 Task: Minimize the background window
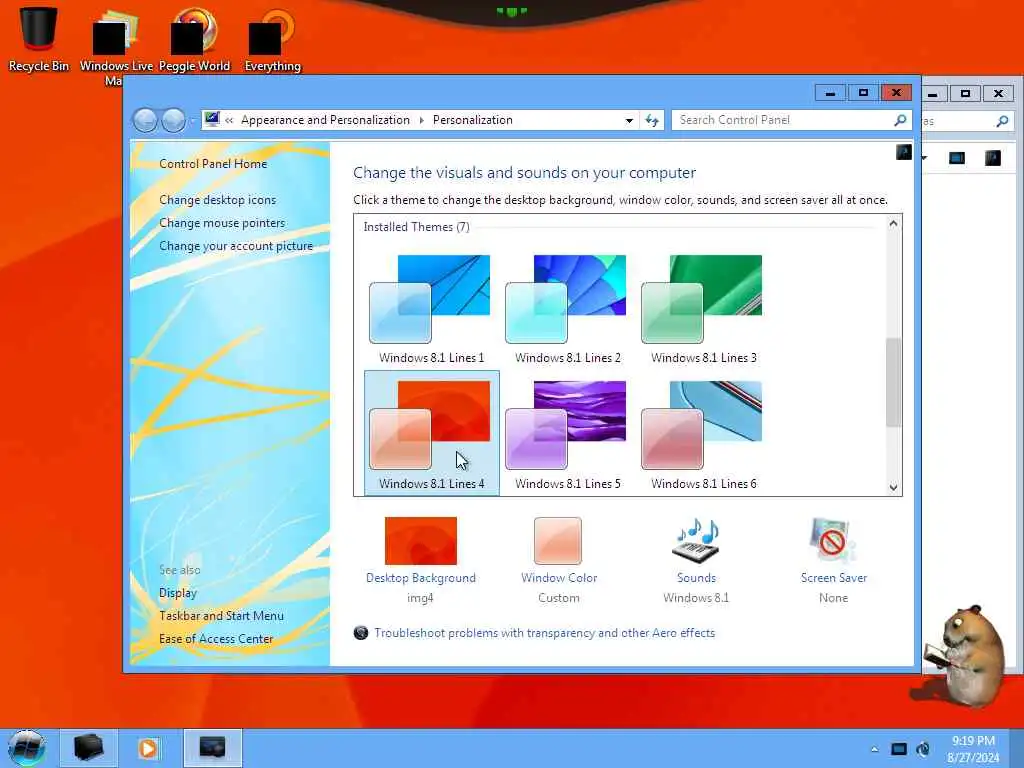933,94
